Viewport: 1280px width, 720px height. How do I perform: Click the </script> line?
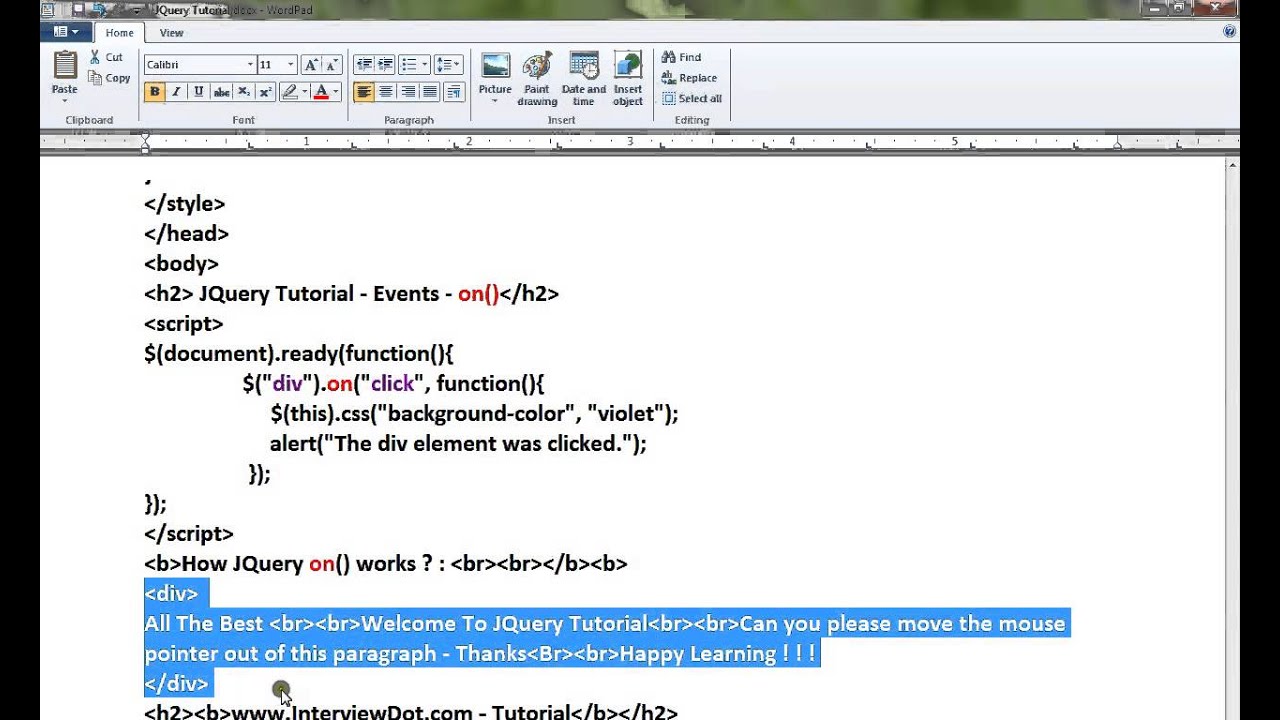click(188, 533)
